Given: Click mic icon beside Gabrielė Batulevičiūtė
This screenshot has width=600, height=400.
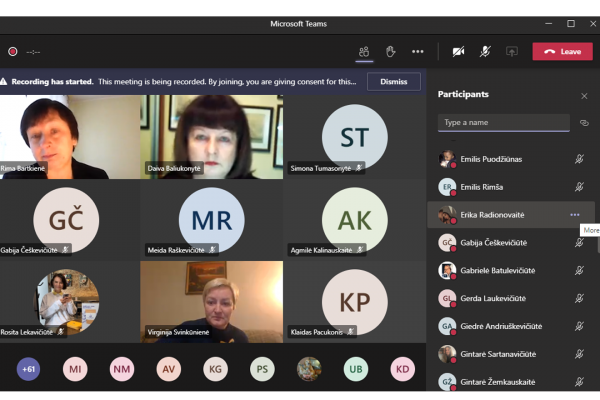Looking at the screenshot, I should tap(579, 271).
